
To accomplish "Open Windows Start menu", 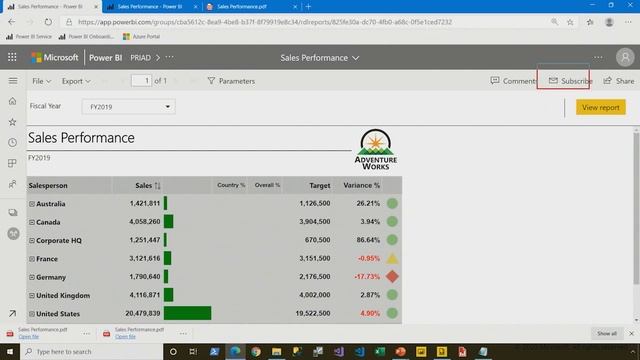I will click(x=10, y=351).
